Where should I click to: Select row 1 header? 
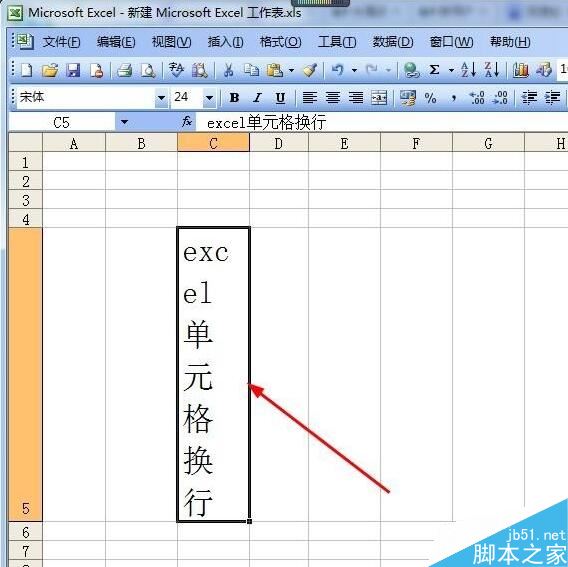[25, 162]
